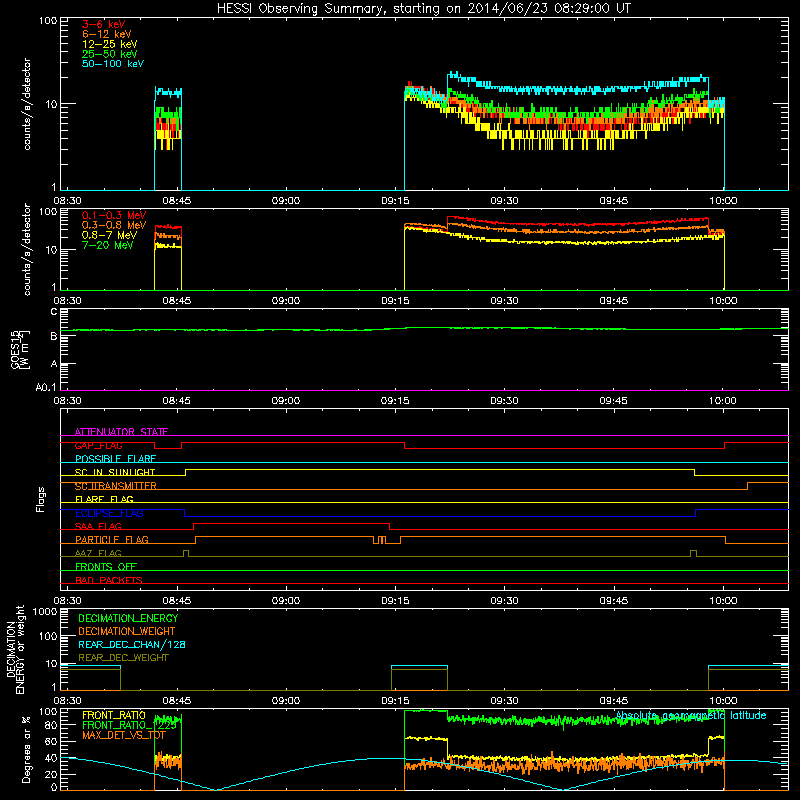Click the GOES15 axis label
The height and width of the screenshot is (800, 800).
(20, 349)
